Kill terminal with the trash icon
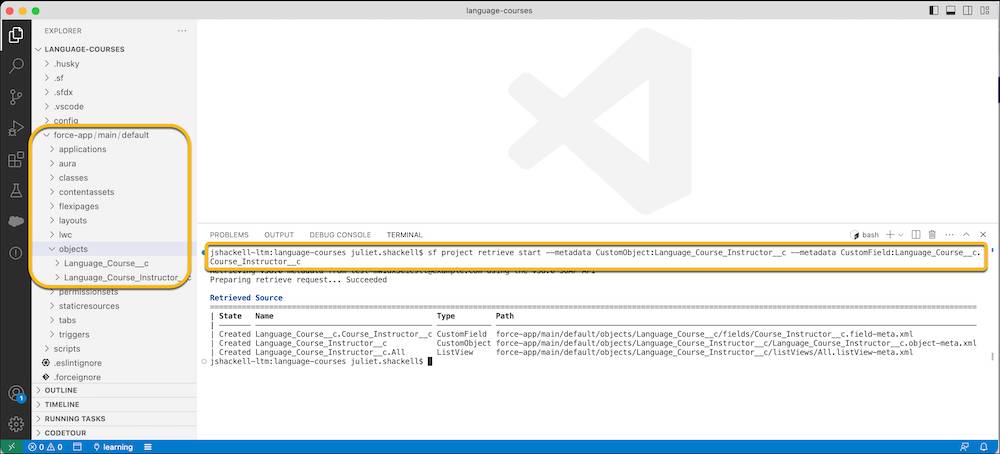The image size is (1000, 454). (932, 235)
